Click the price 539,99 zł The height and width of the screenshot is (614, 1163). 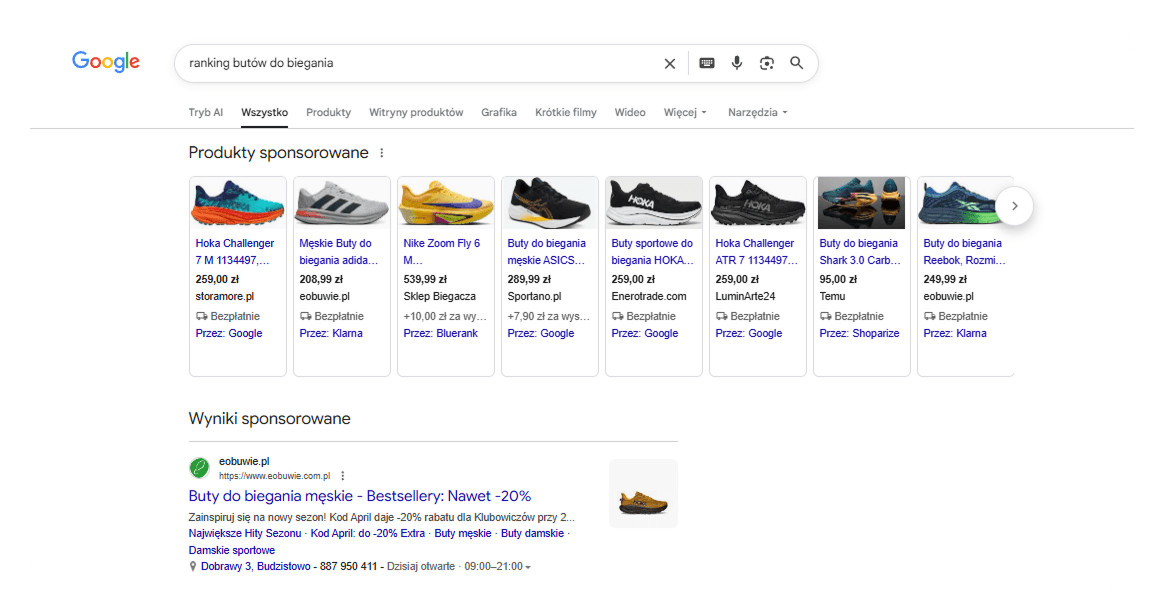click(425, 280)
